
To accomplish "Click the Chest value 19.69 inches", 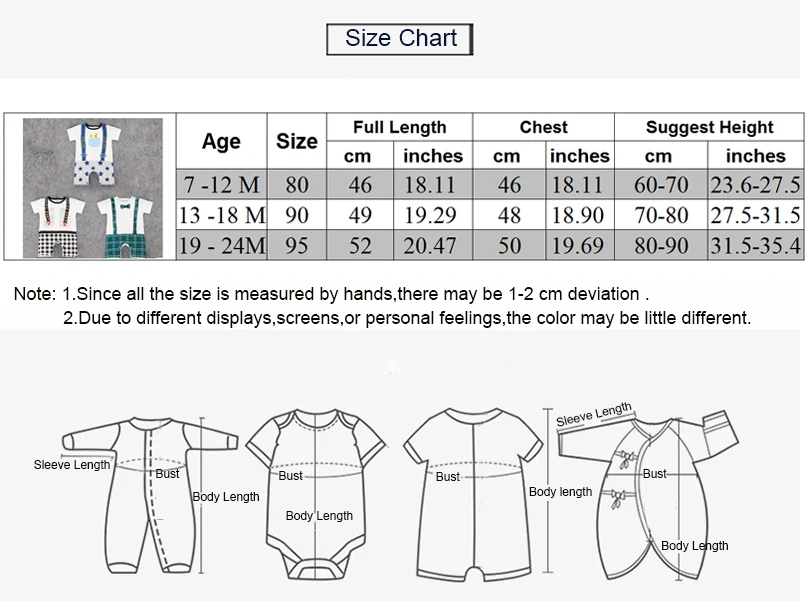I will [x=580, y=245].
